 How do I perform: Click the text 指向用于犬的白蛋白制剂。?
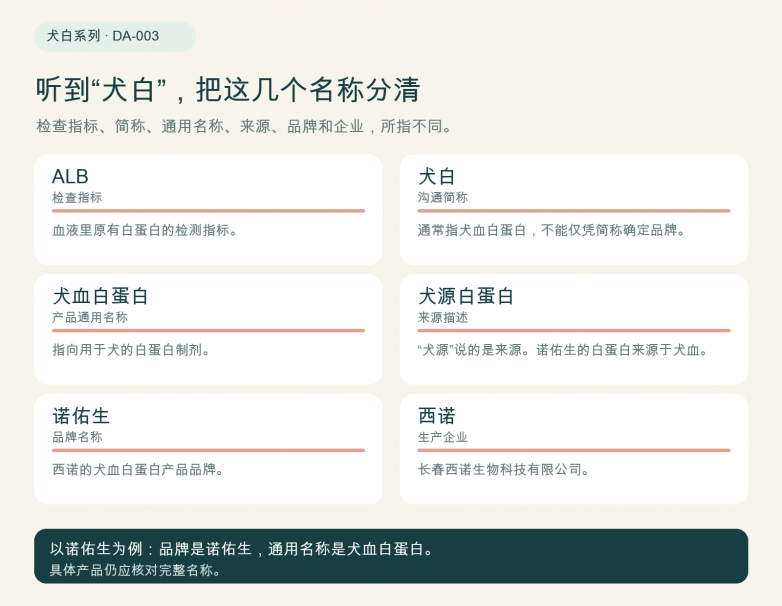(131, 350)
